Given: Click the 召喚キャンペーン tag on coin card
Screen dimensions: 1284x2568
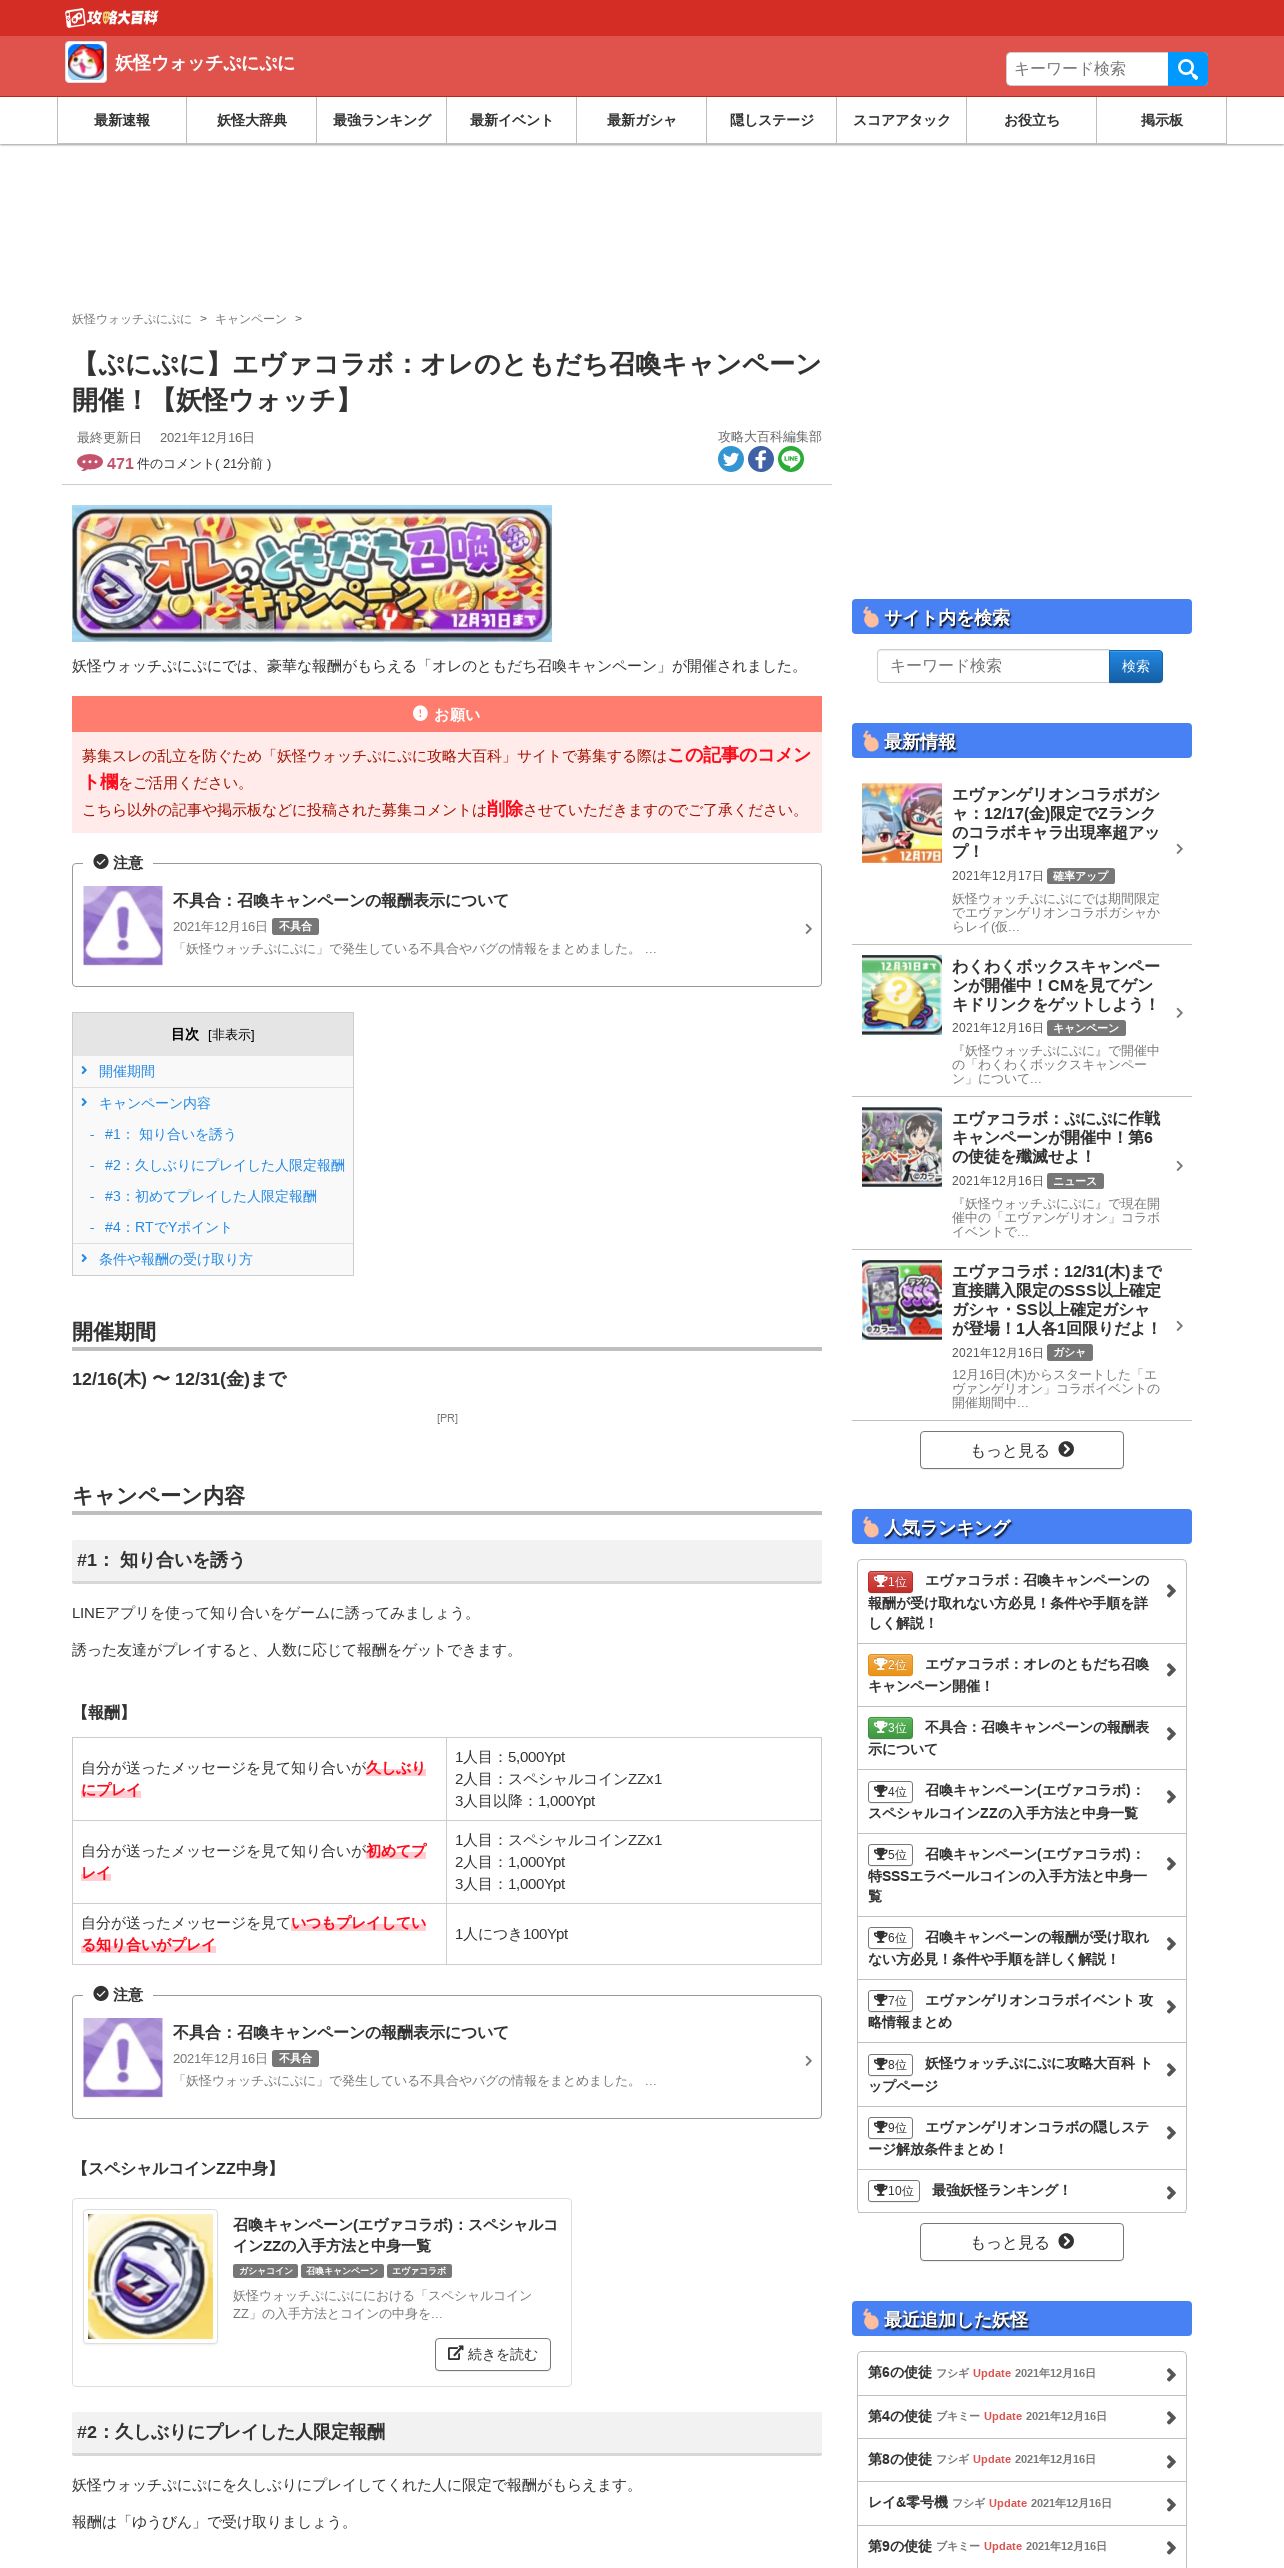Looking at the screenshot, I should click(343, 2271).
